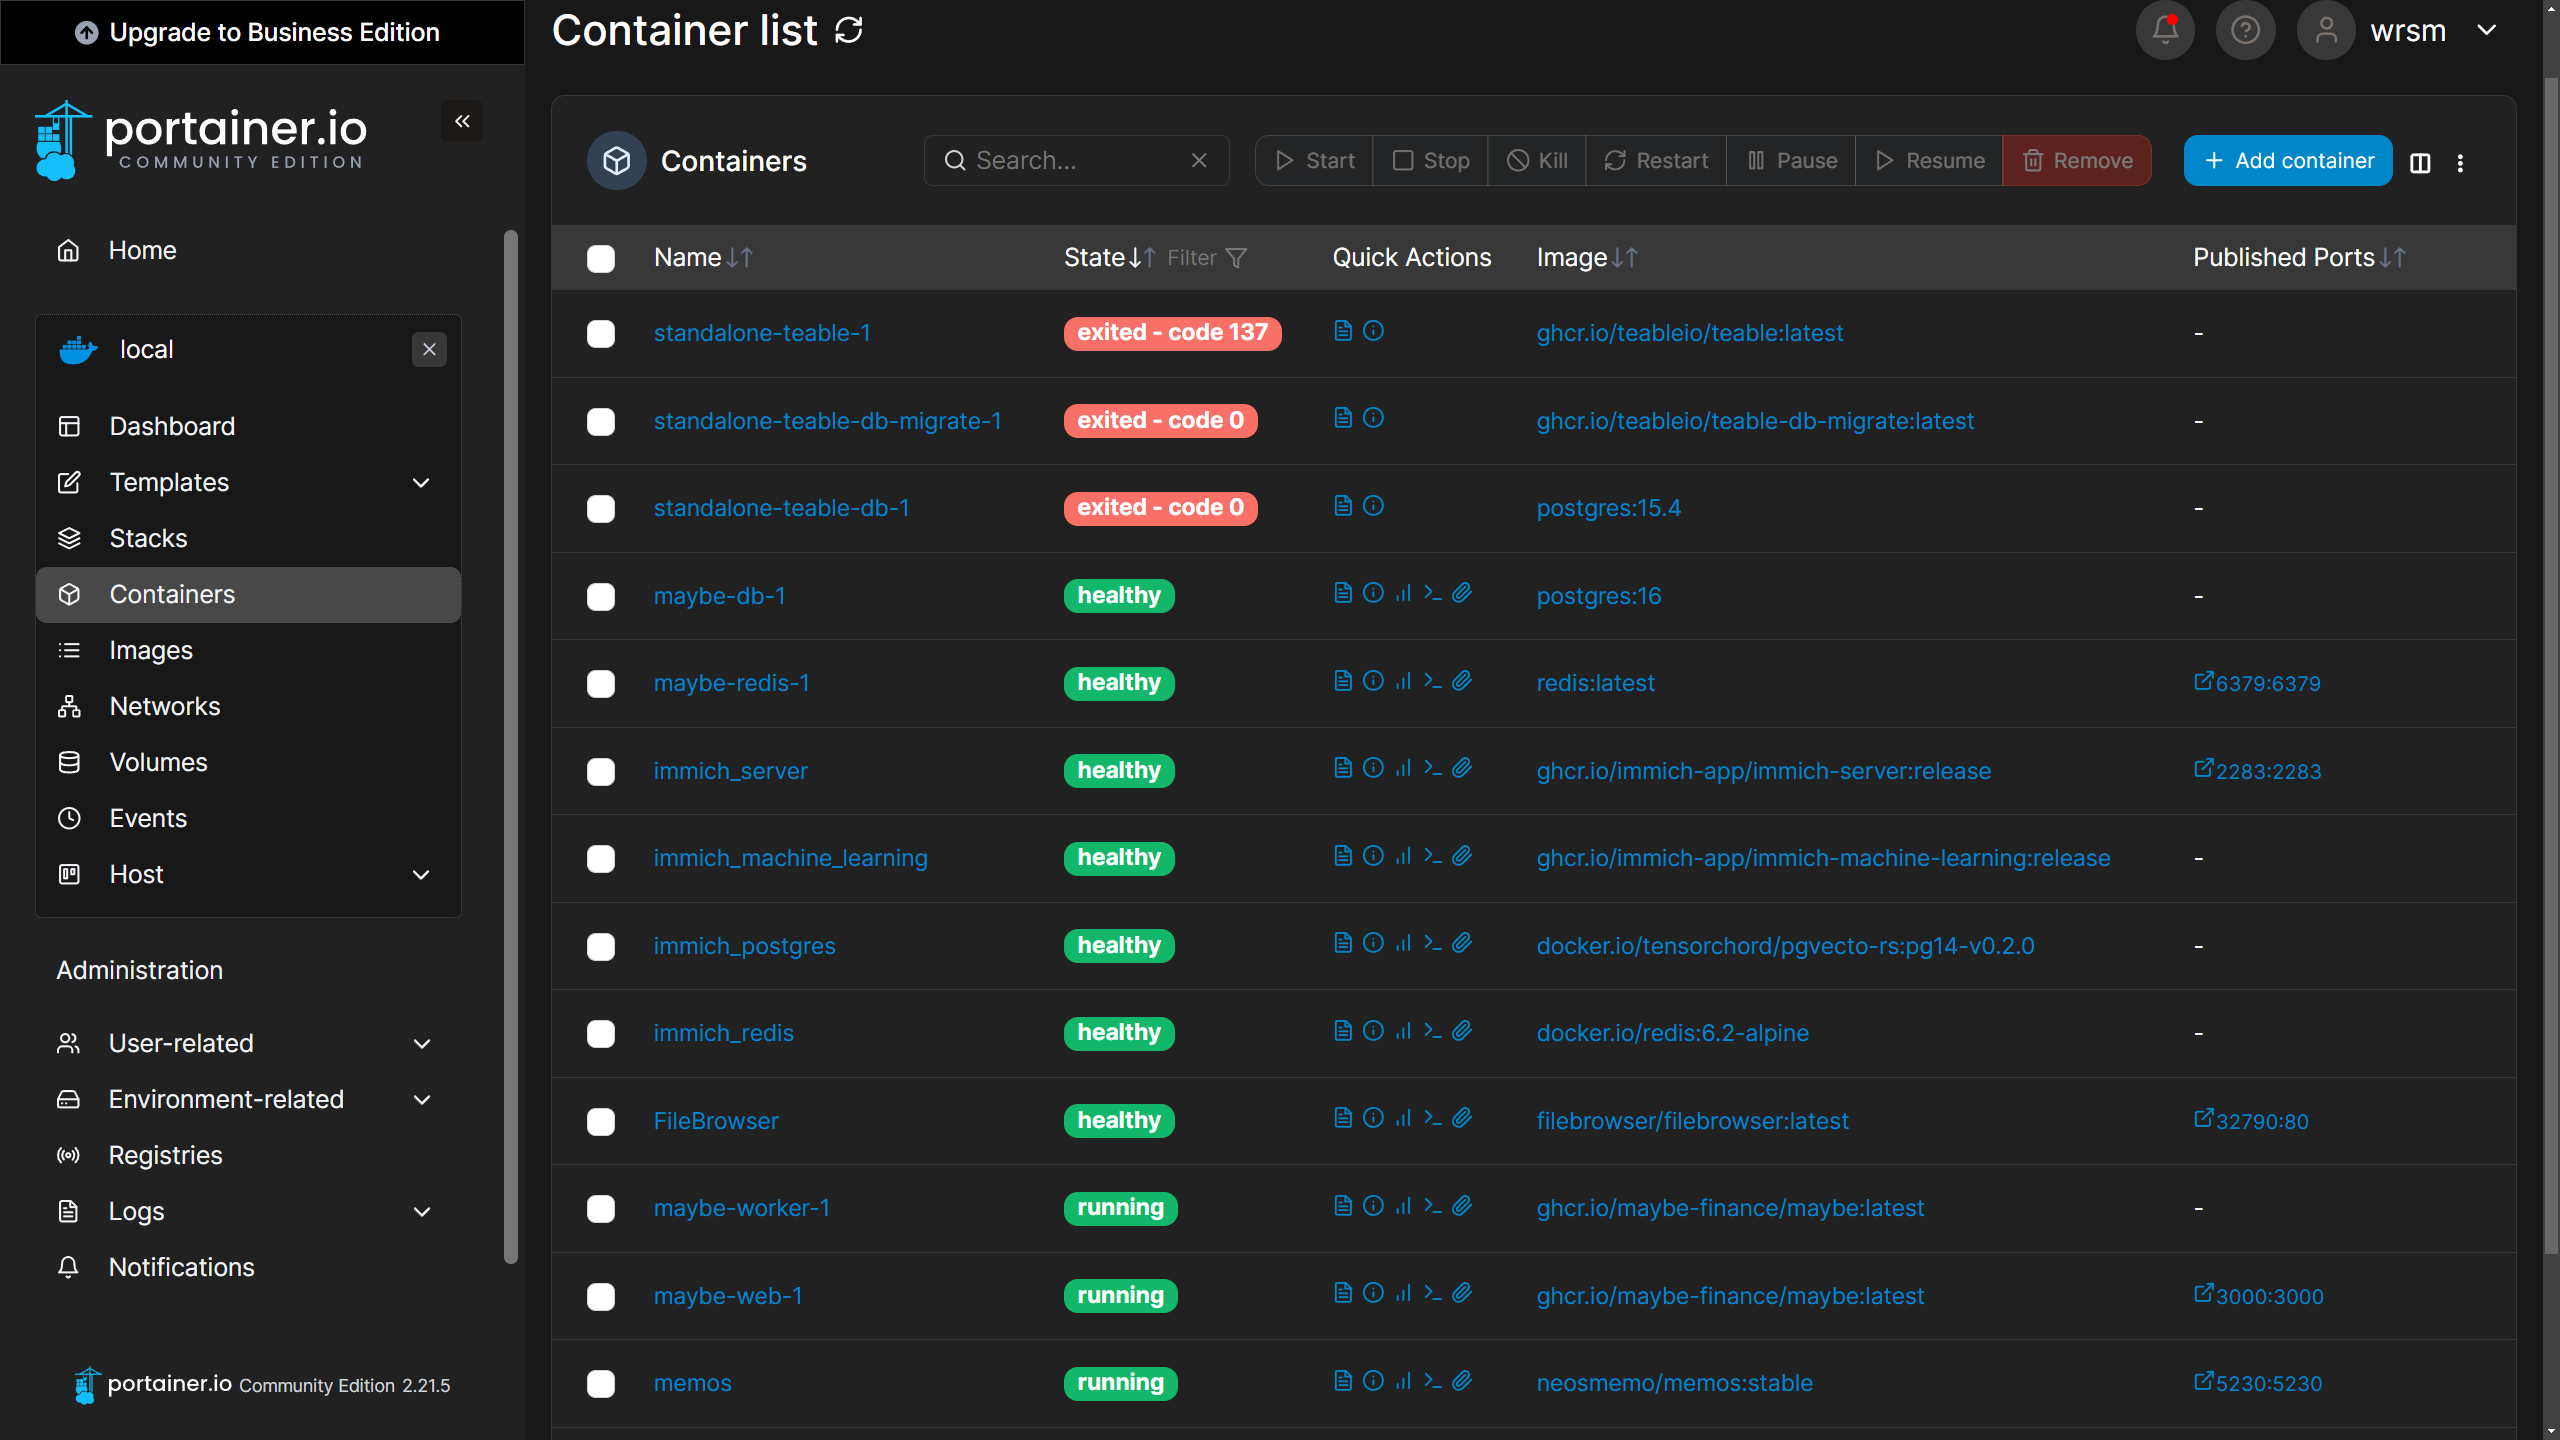Image resolution: width=2560 pixels, height=1440 pixels.
Task: Logs icon for maybe-web-1
Action: (x=1343, y=1293)
